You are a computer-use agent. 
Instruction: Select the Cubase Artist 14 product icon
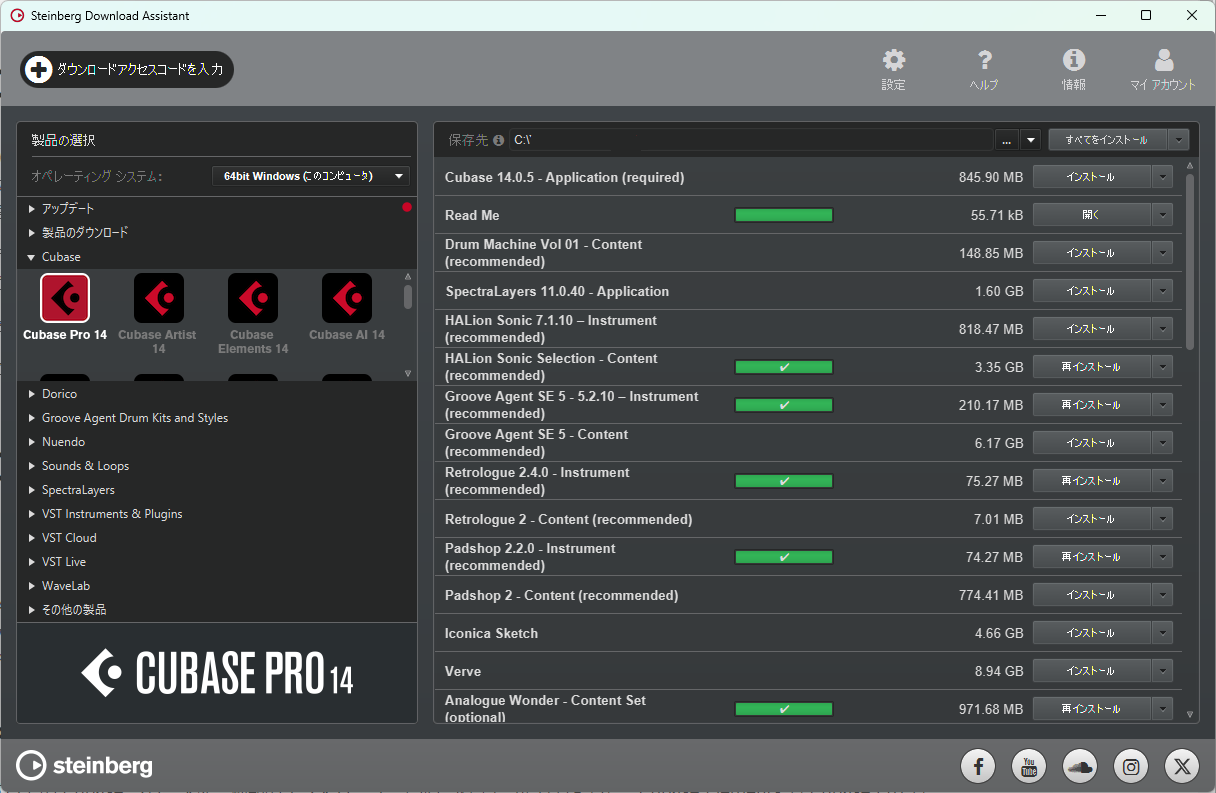pos(158,298)
